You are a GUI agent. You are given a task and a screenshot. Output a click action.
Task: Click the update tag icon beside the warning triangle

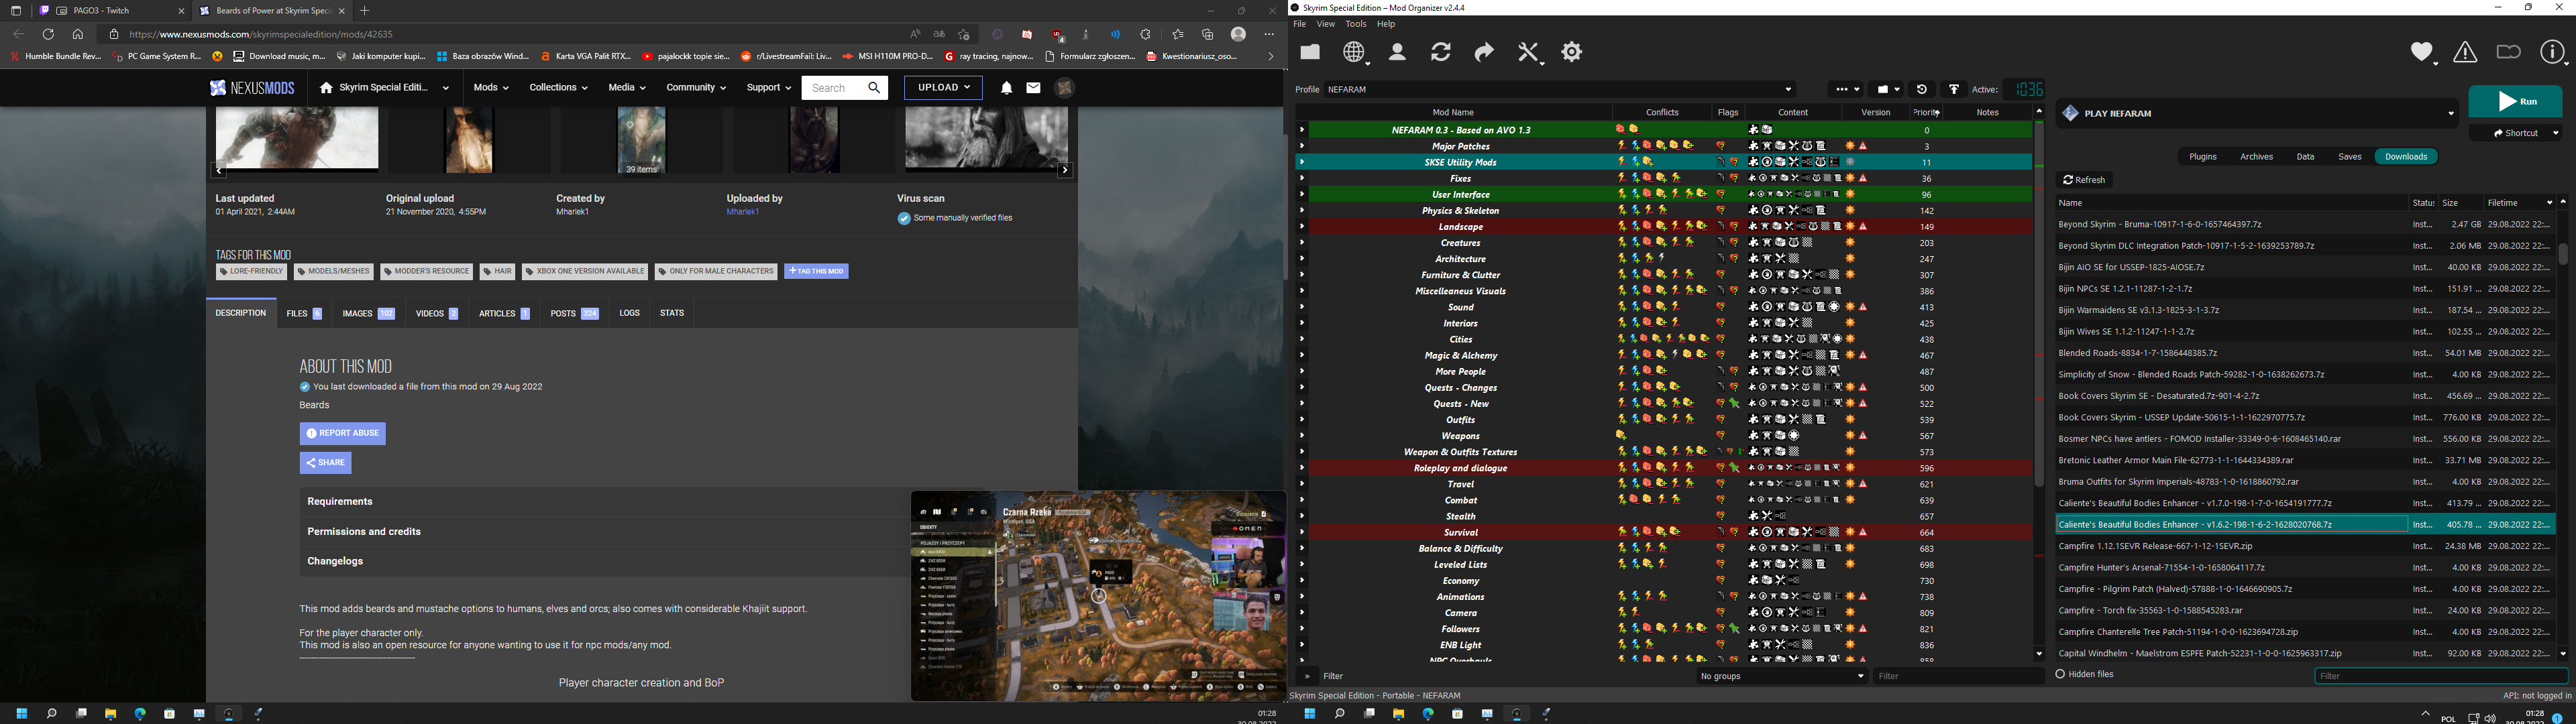click(2508, 52)
